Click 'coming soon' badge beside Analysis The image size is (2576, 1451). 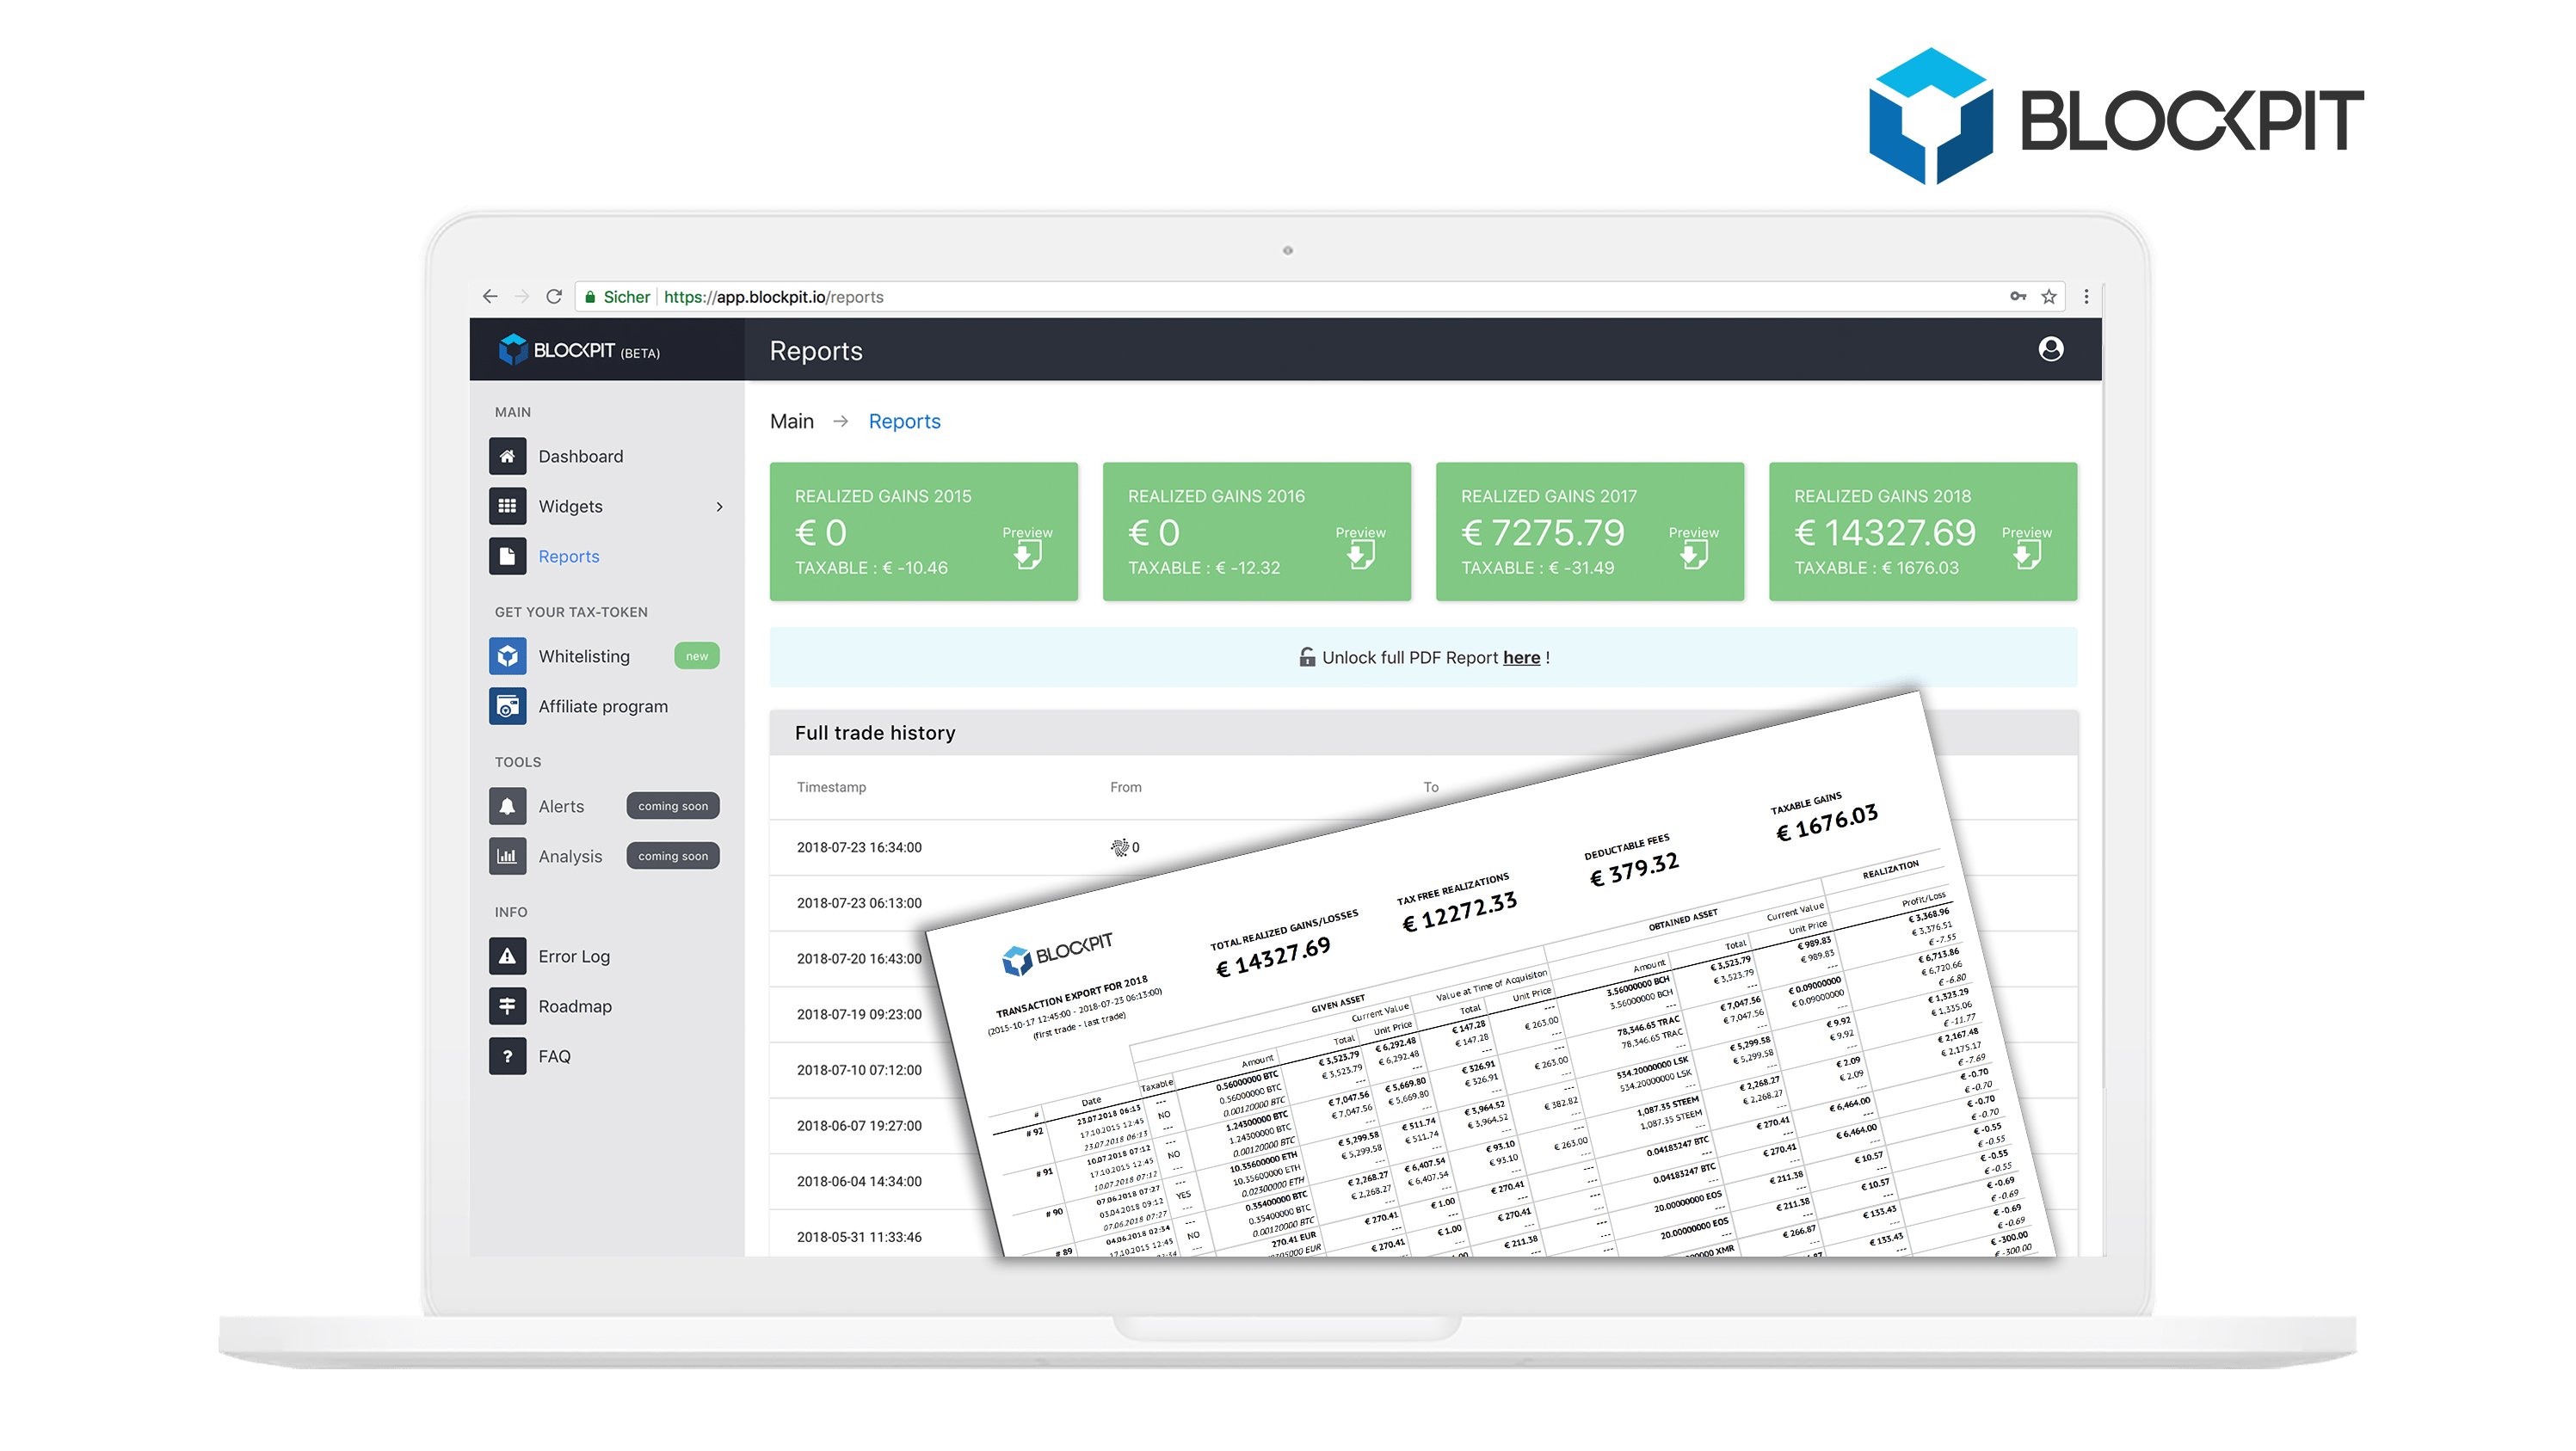(x=673, y=856)
